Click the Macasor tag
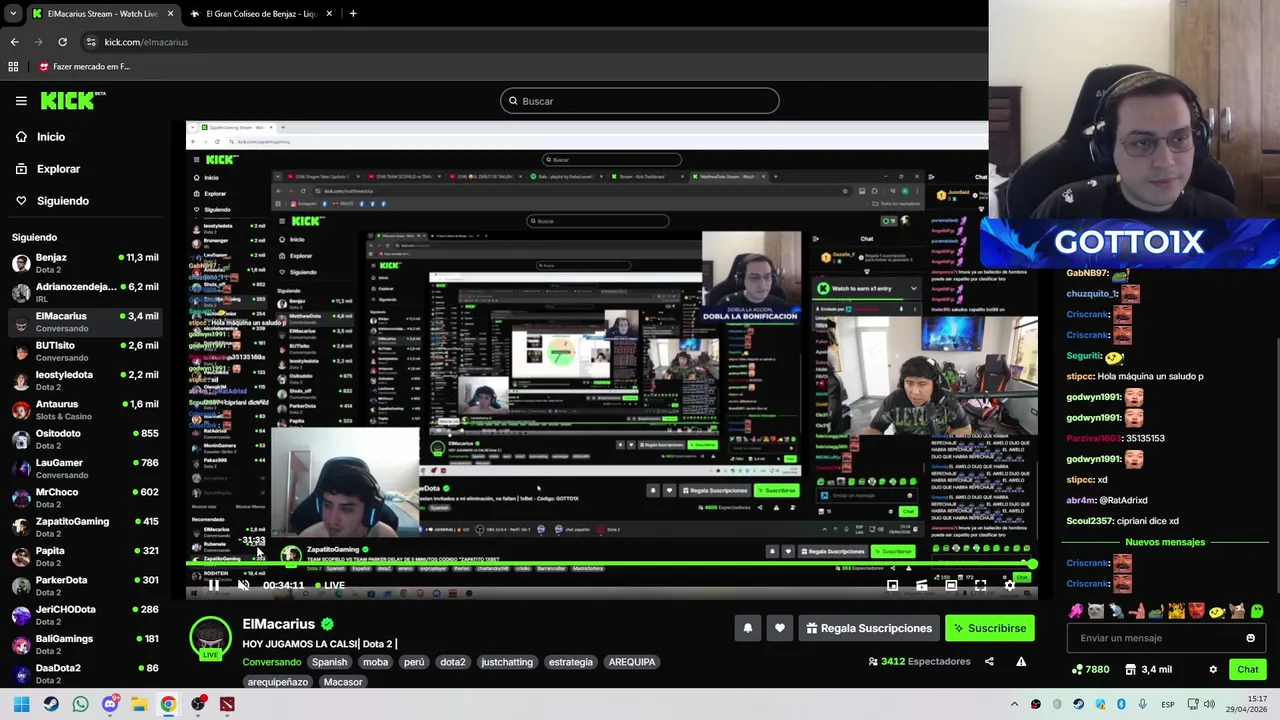 (343, 682)
